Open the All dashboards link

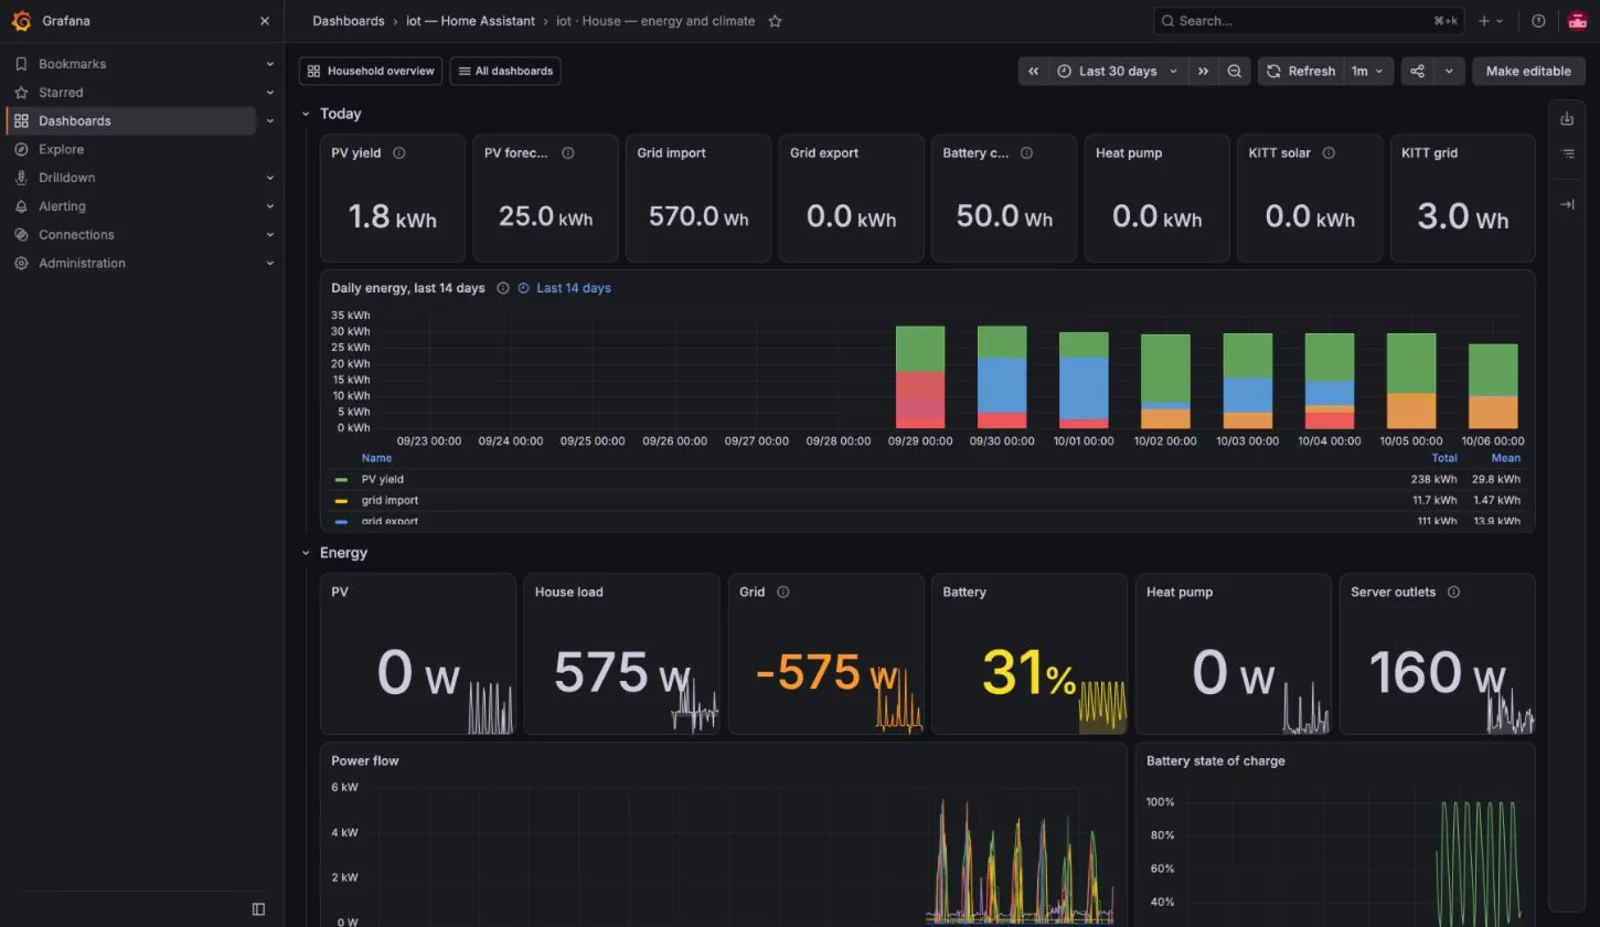tap(505, 71)
